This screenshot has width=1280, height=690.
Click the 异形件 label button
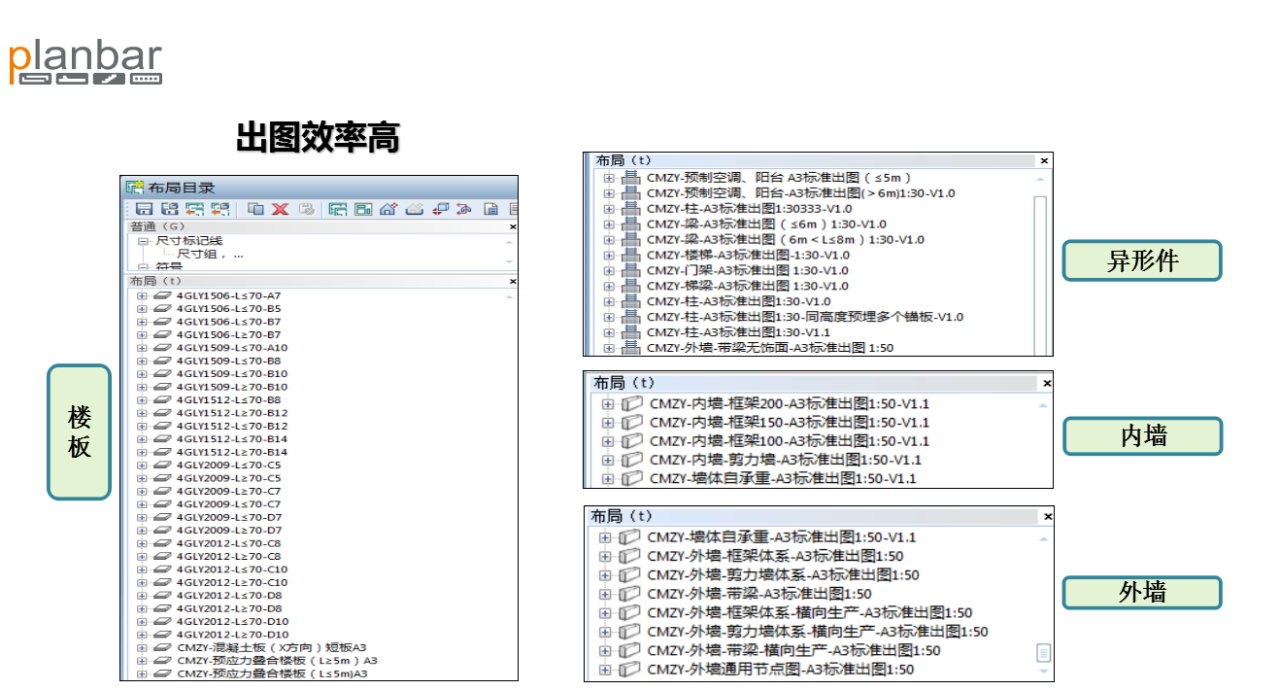pyautogui.click(x=1142, y=261)
